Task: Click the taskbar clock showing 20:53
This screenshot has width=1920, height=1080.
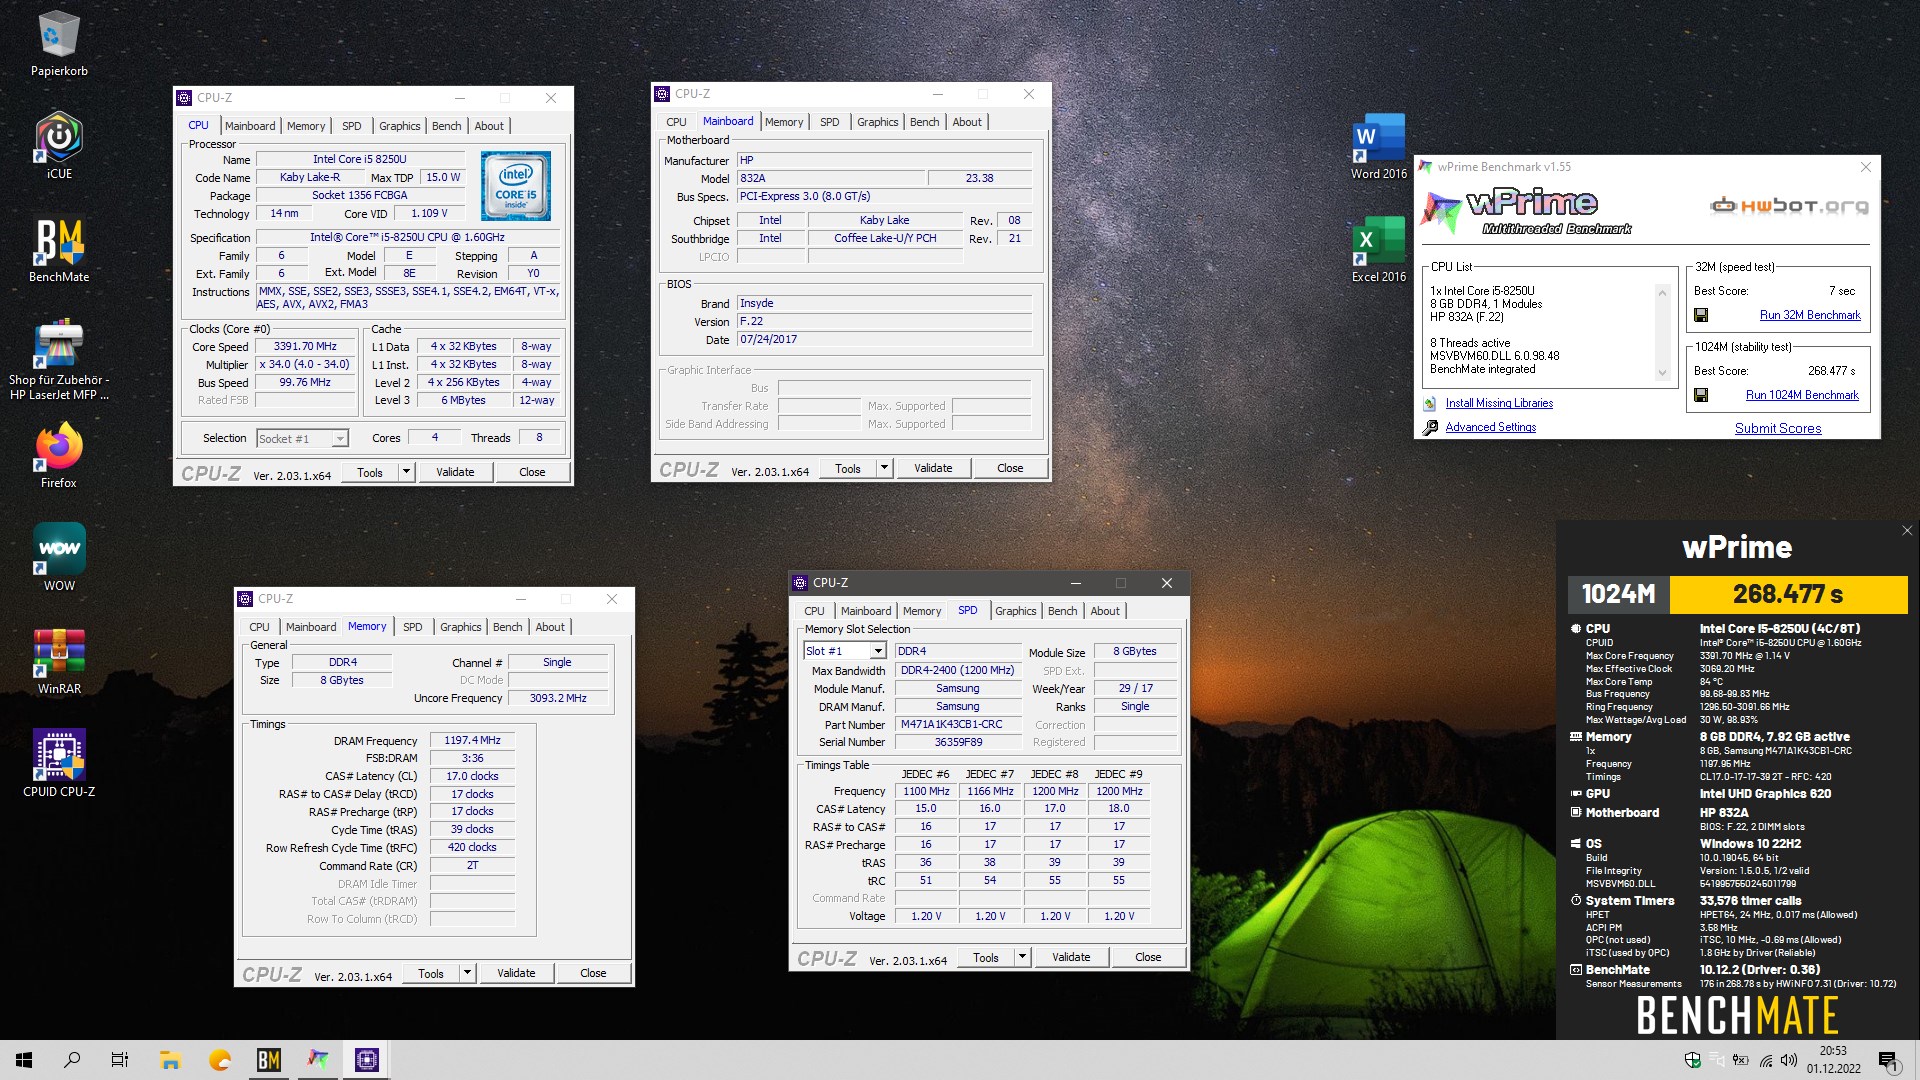Action: click(x=1833, y=1060)
